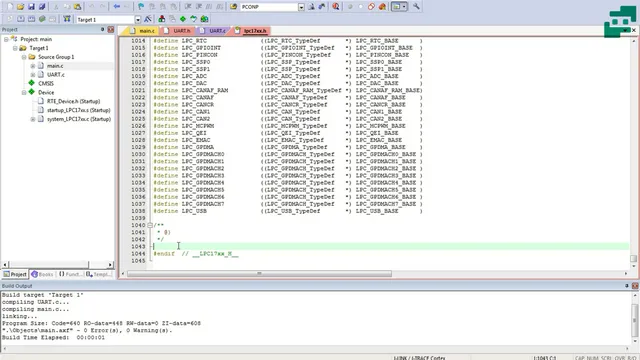This screenshot has height=360, width=640.
Task: Open the PCONP search dropdown arrow
Action: point(301,7)
